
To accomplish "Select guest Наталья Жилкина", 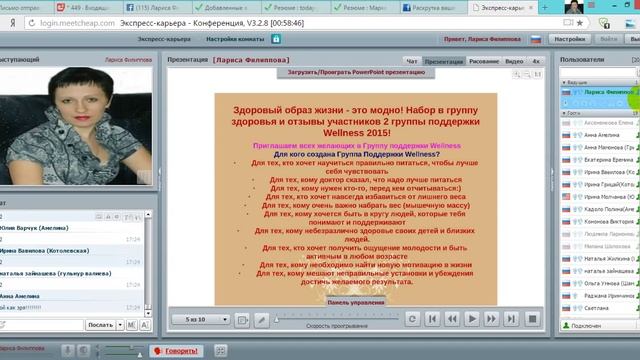I will [x=609, y=258].
